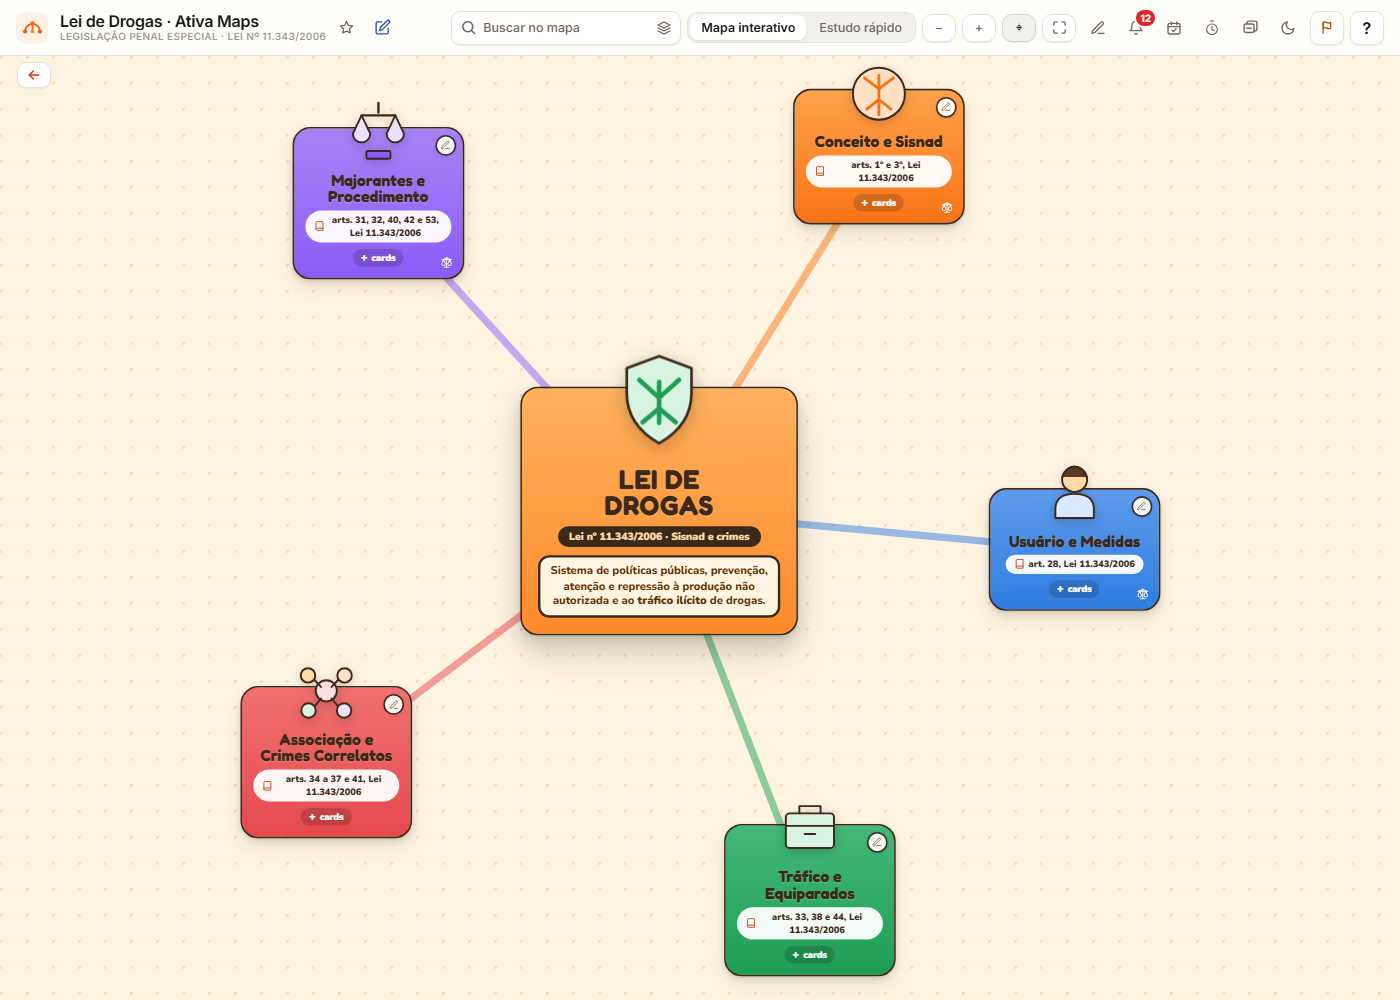
Task: Click the back arrow button
Action: pyautogui.click(x=34, y=75)
